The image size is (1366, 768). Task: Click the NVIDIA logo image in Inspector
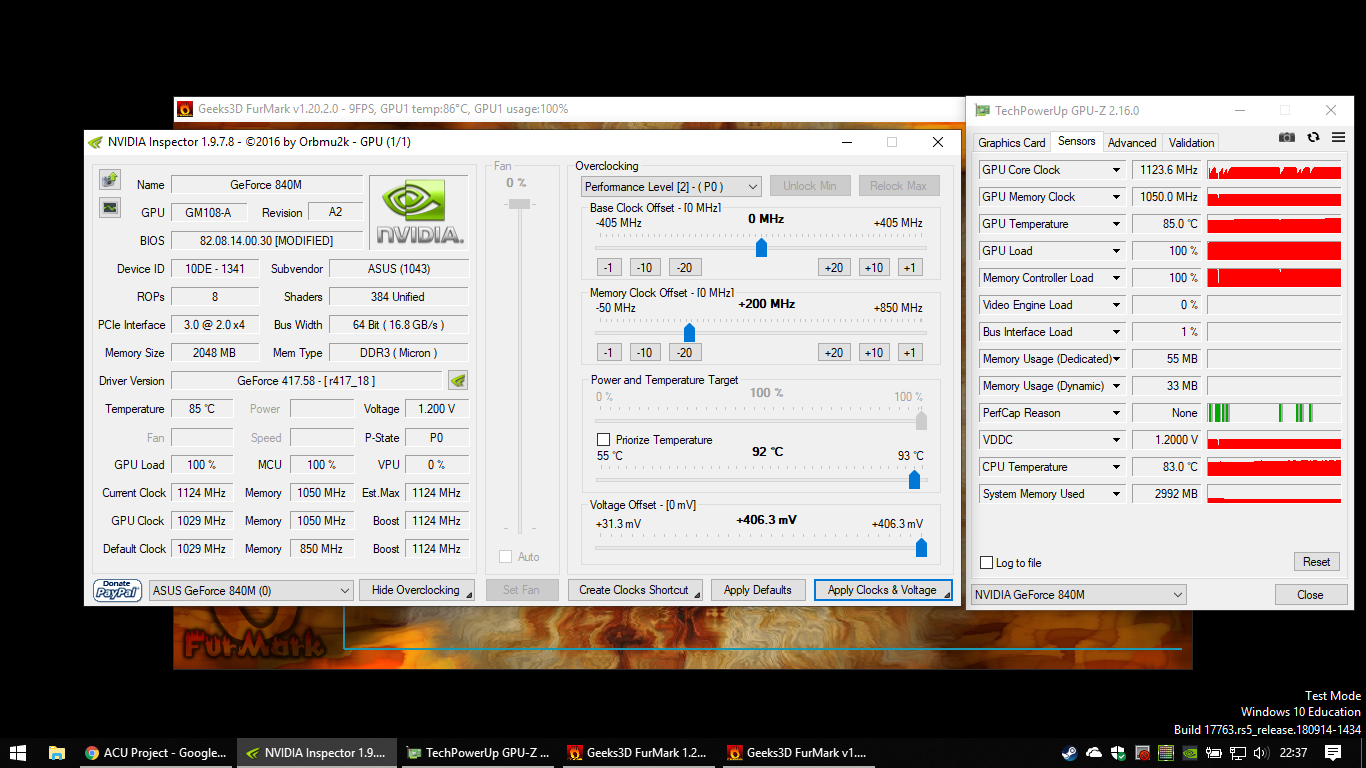419,213
